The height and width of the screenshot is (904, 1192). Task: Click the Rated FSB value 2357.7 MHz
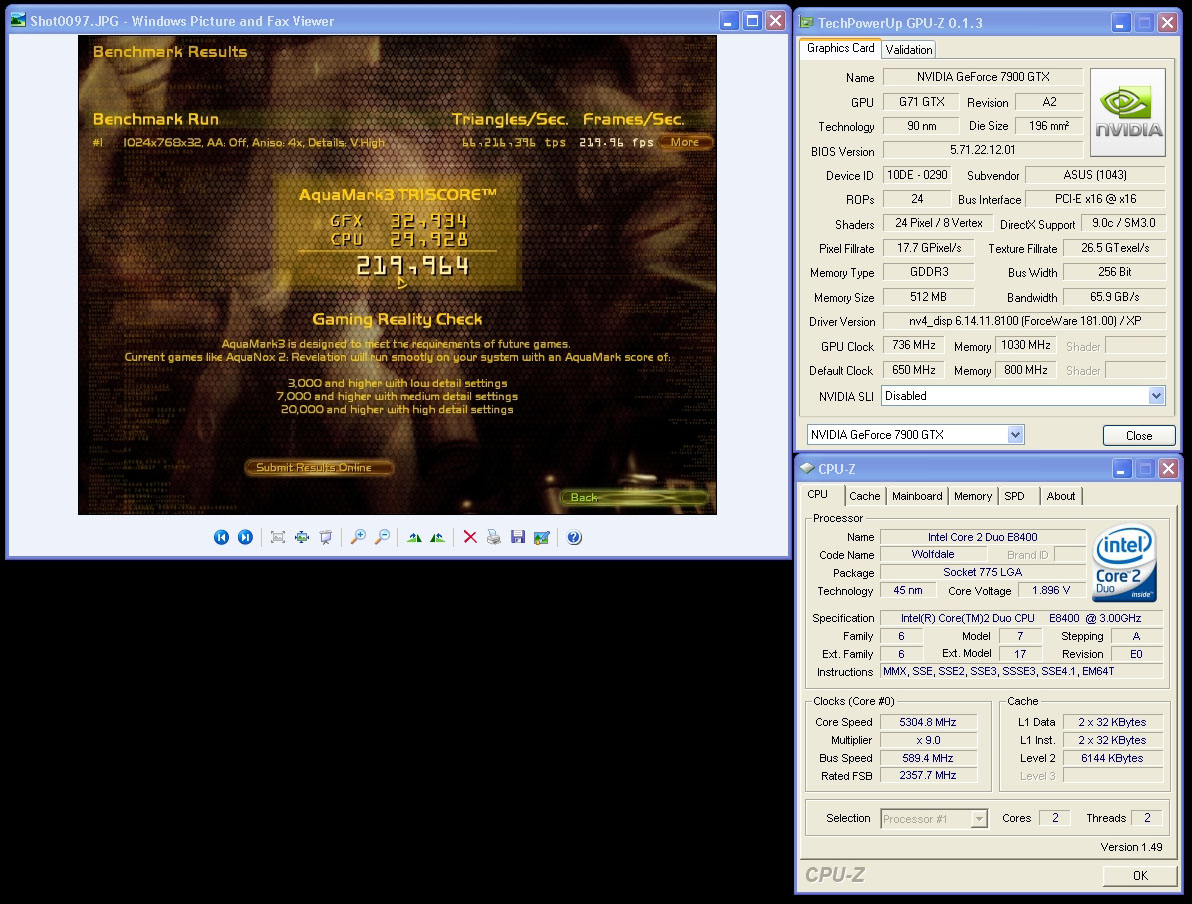click(927, 776)
